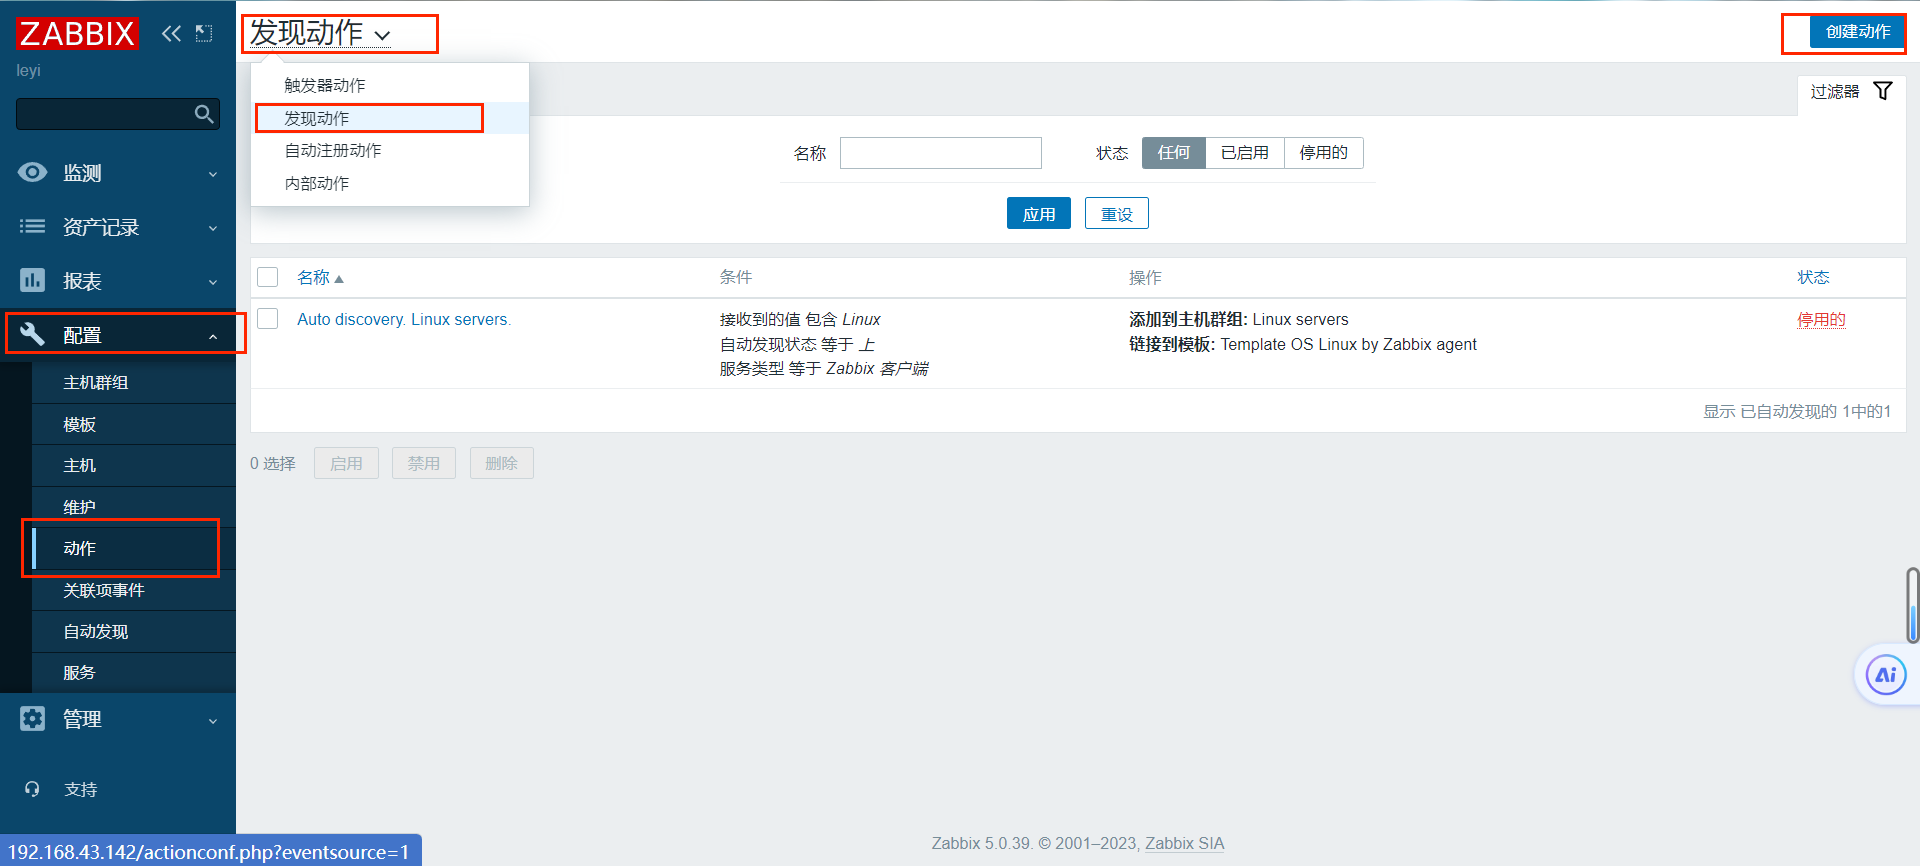Click the Configuration wrench icon
Image resolution: width=1920 pixels, height=866 pixels.
tap(32, 334)
